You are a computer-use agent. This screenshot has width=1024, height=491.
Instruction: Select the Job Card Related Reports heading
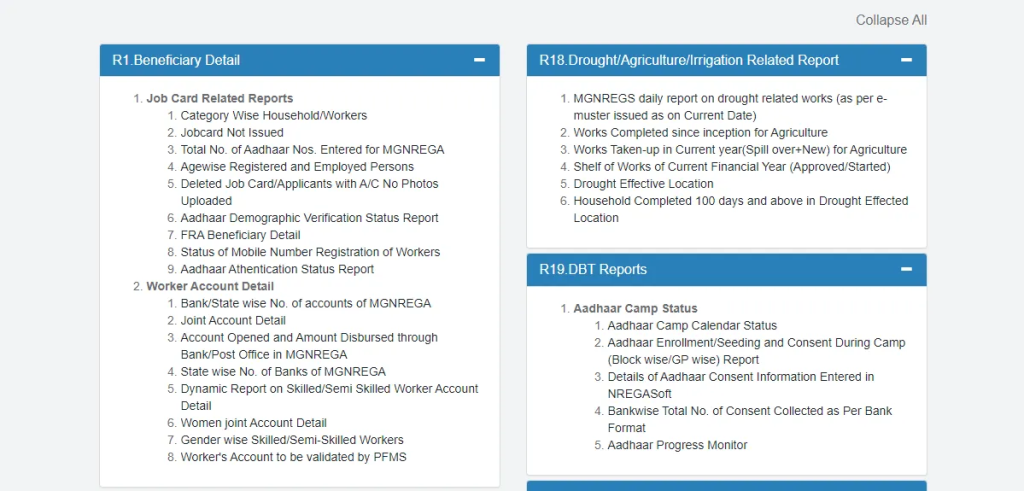click(219, 99)
